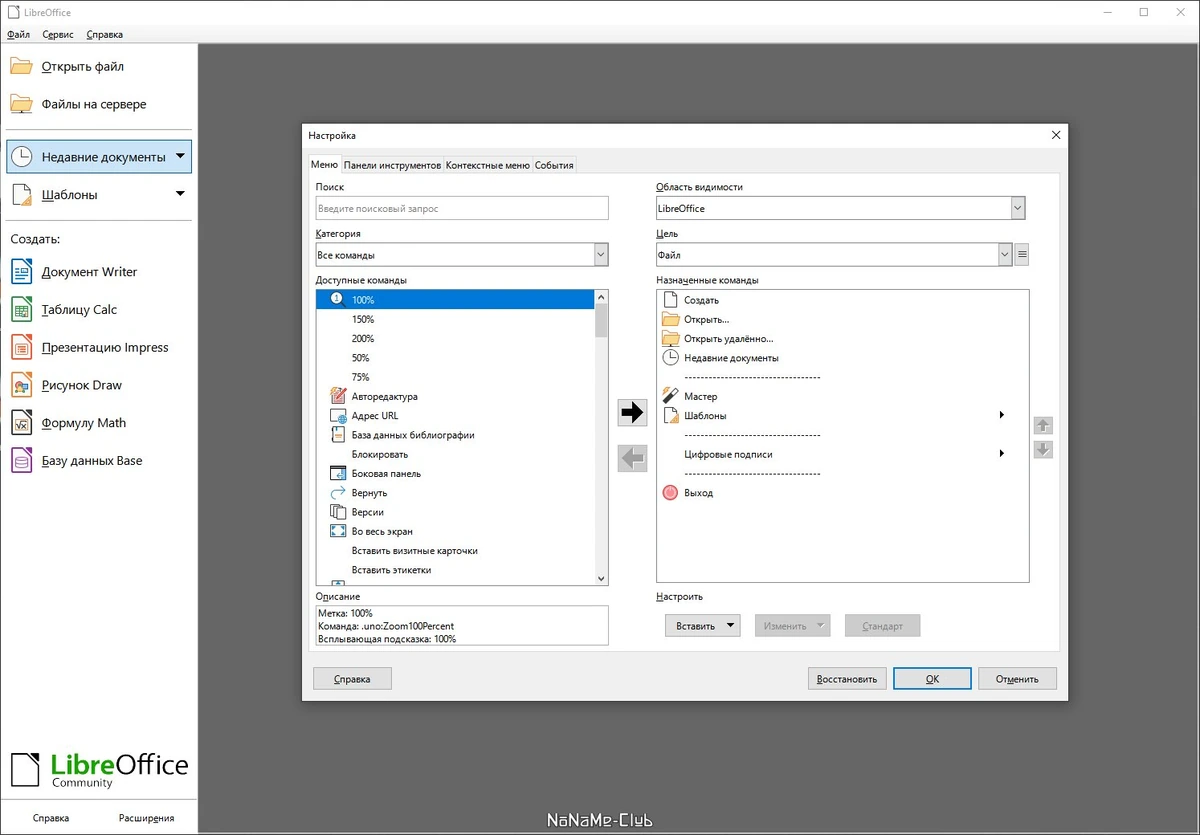Click the Impress presentation icon

22,348
